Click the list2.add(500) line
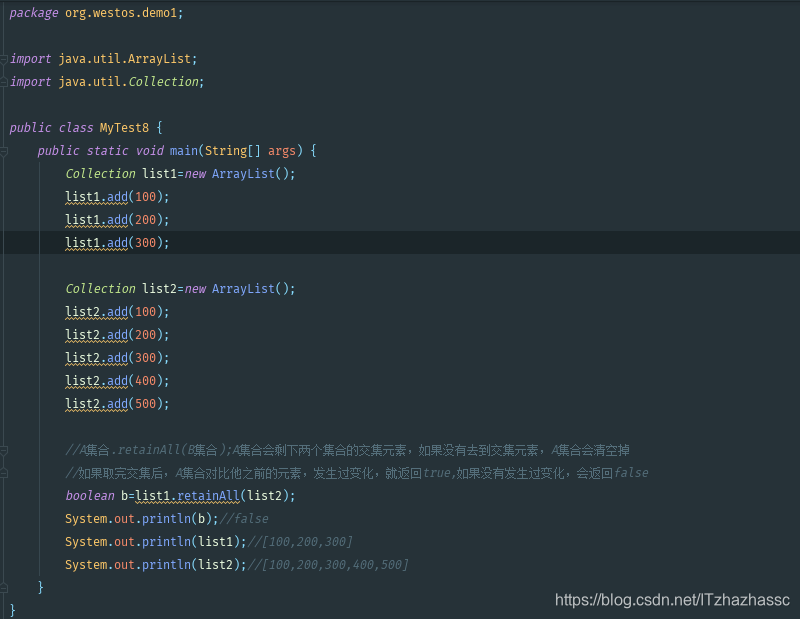 tap(117, 404)
